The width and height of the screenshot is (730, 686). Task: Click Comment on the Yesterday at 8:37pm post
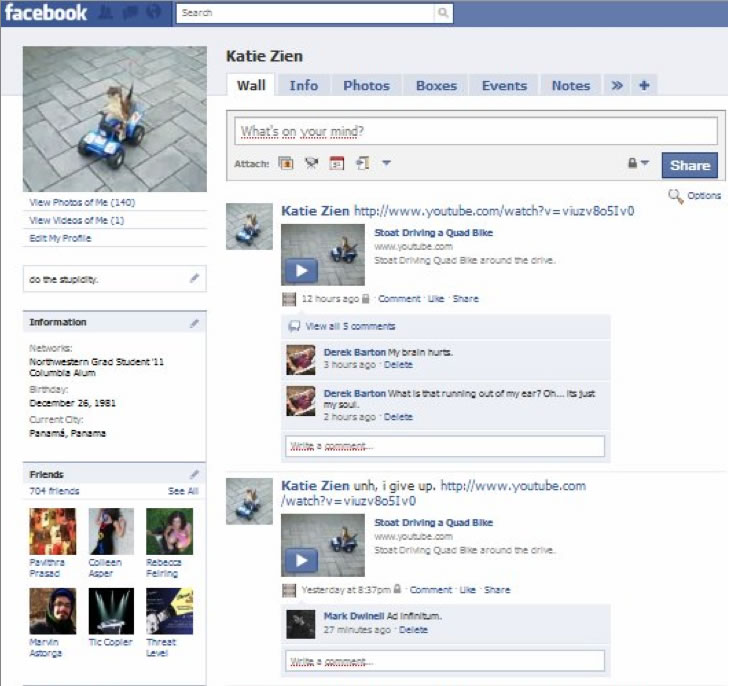(431, 590)
